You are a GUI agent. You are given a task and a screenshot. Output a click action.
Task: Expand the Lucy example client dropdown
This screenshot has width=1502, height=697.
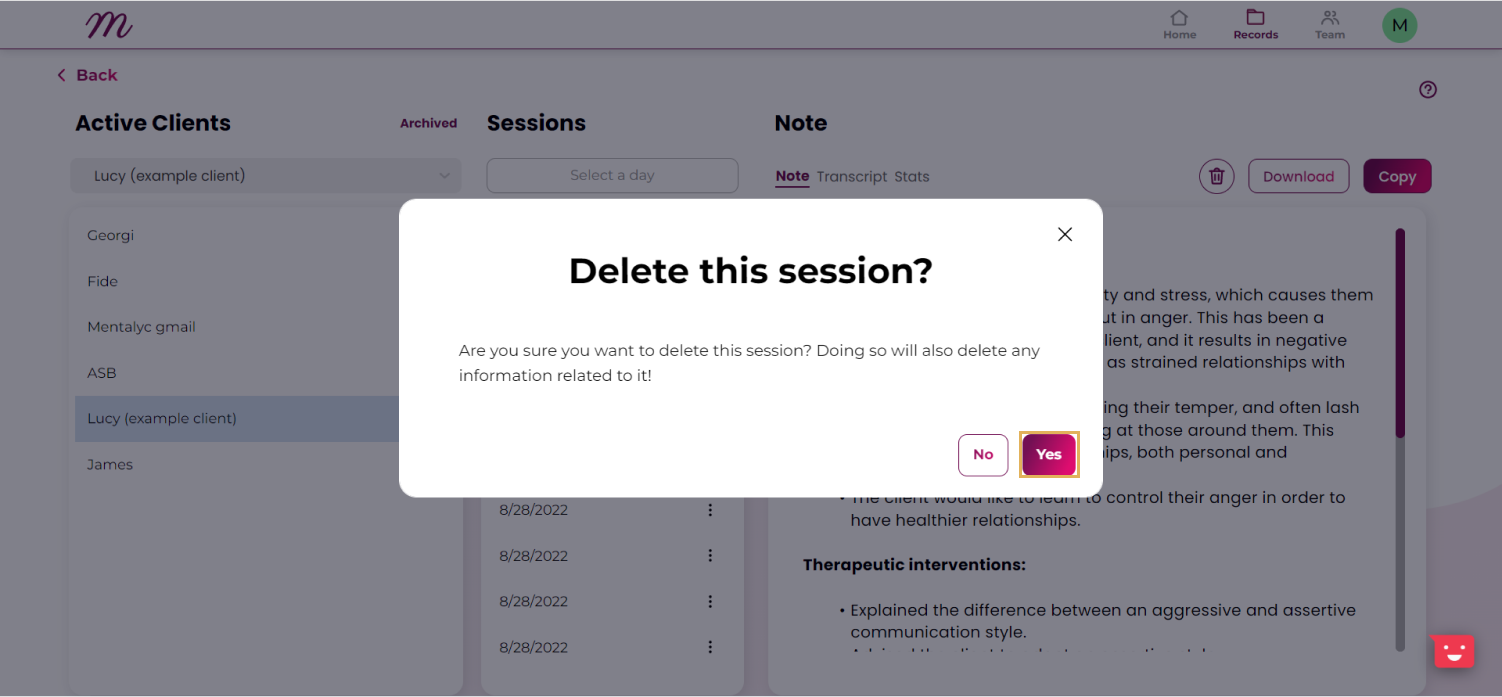click(266, 176)
